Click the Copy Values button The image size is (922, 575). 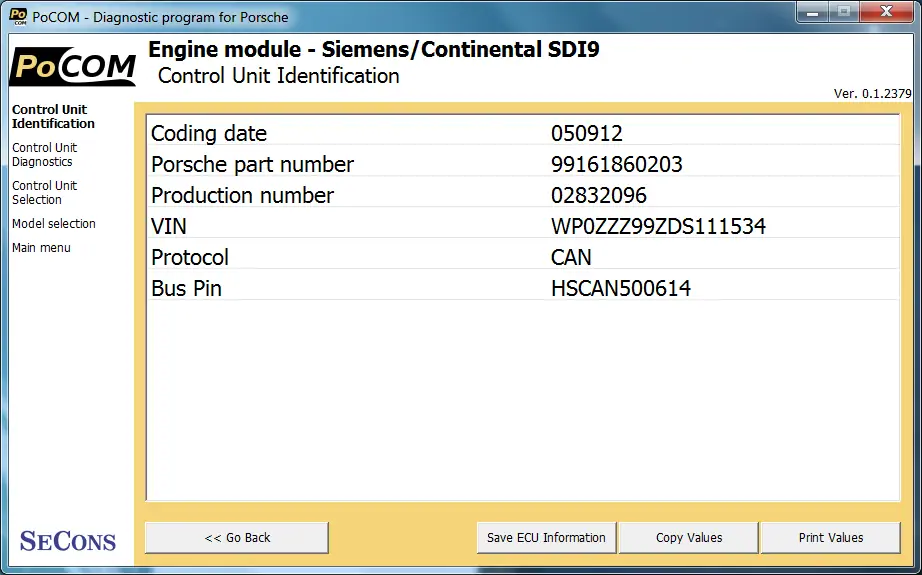click(x=689, y=537)
